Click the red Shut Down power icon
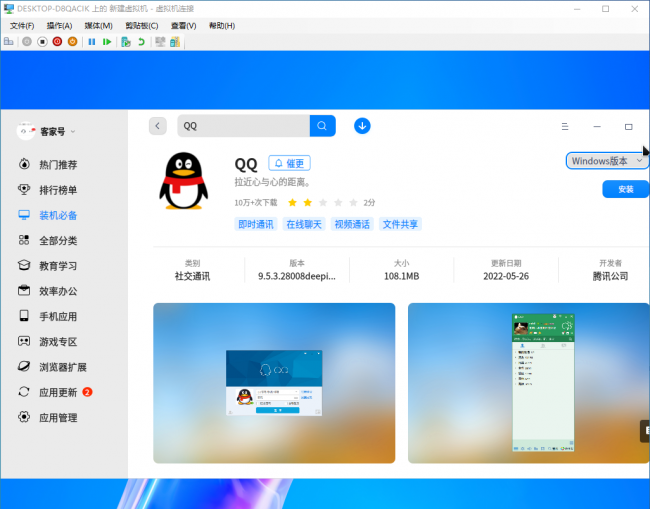650x509 pixels. (x=57, y=41)
